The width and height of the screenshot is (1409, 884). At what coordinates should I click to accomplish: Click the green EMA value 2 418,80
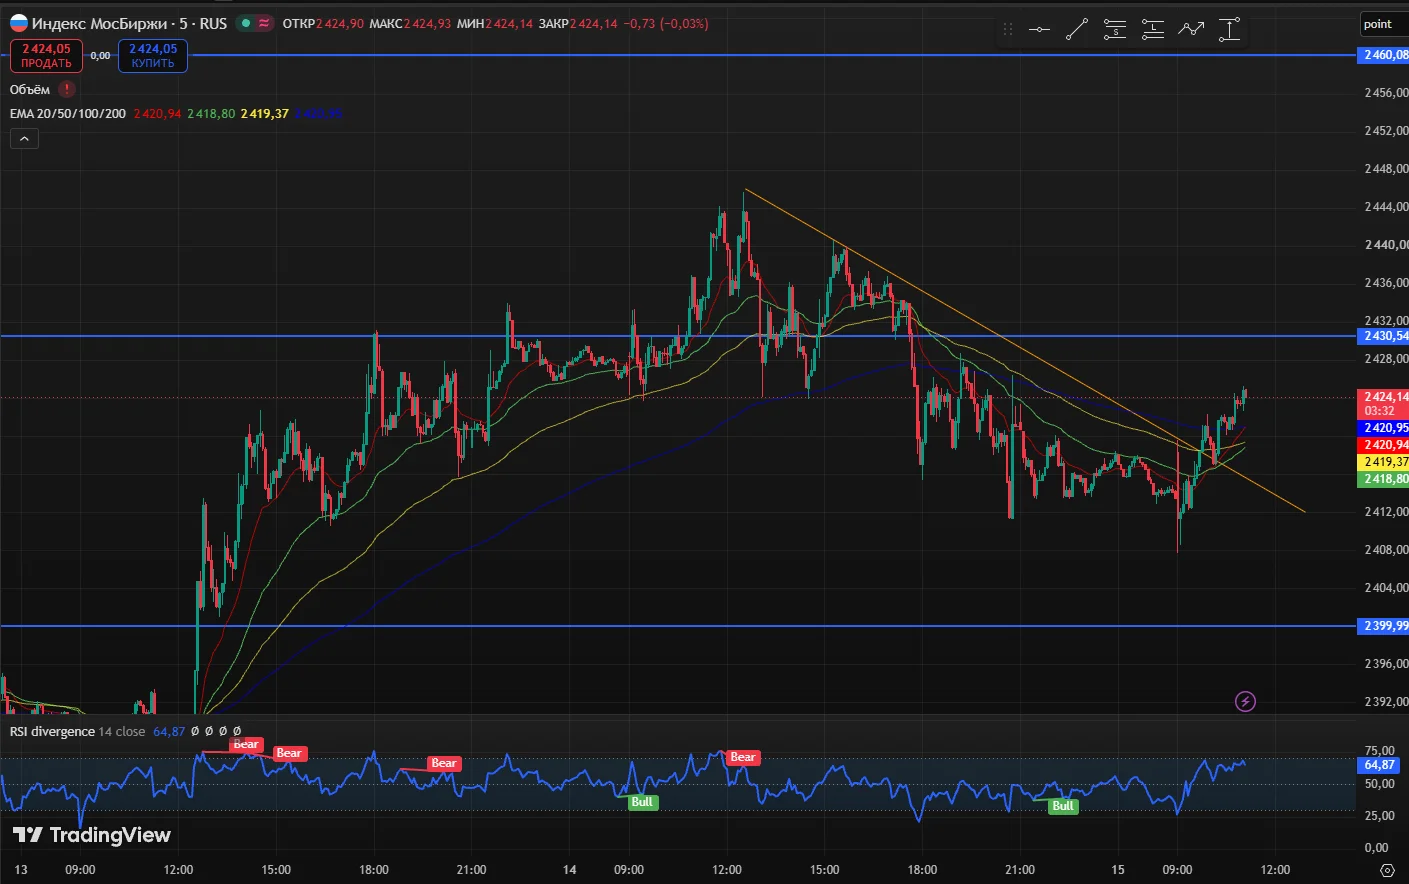pyautogui.click(x=211, y=113)
